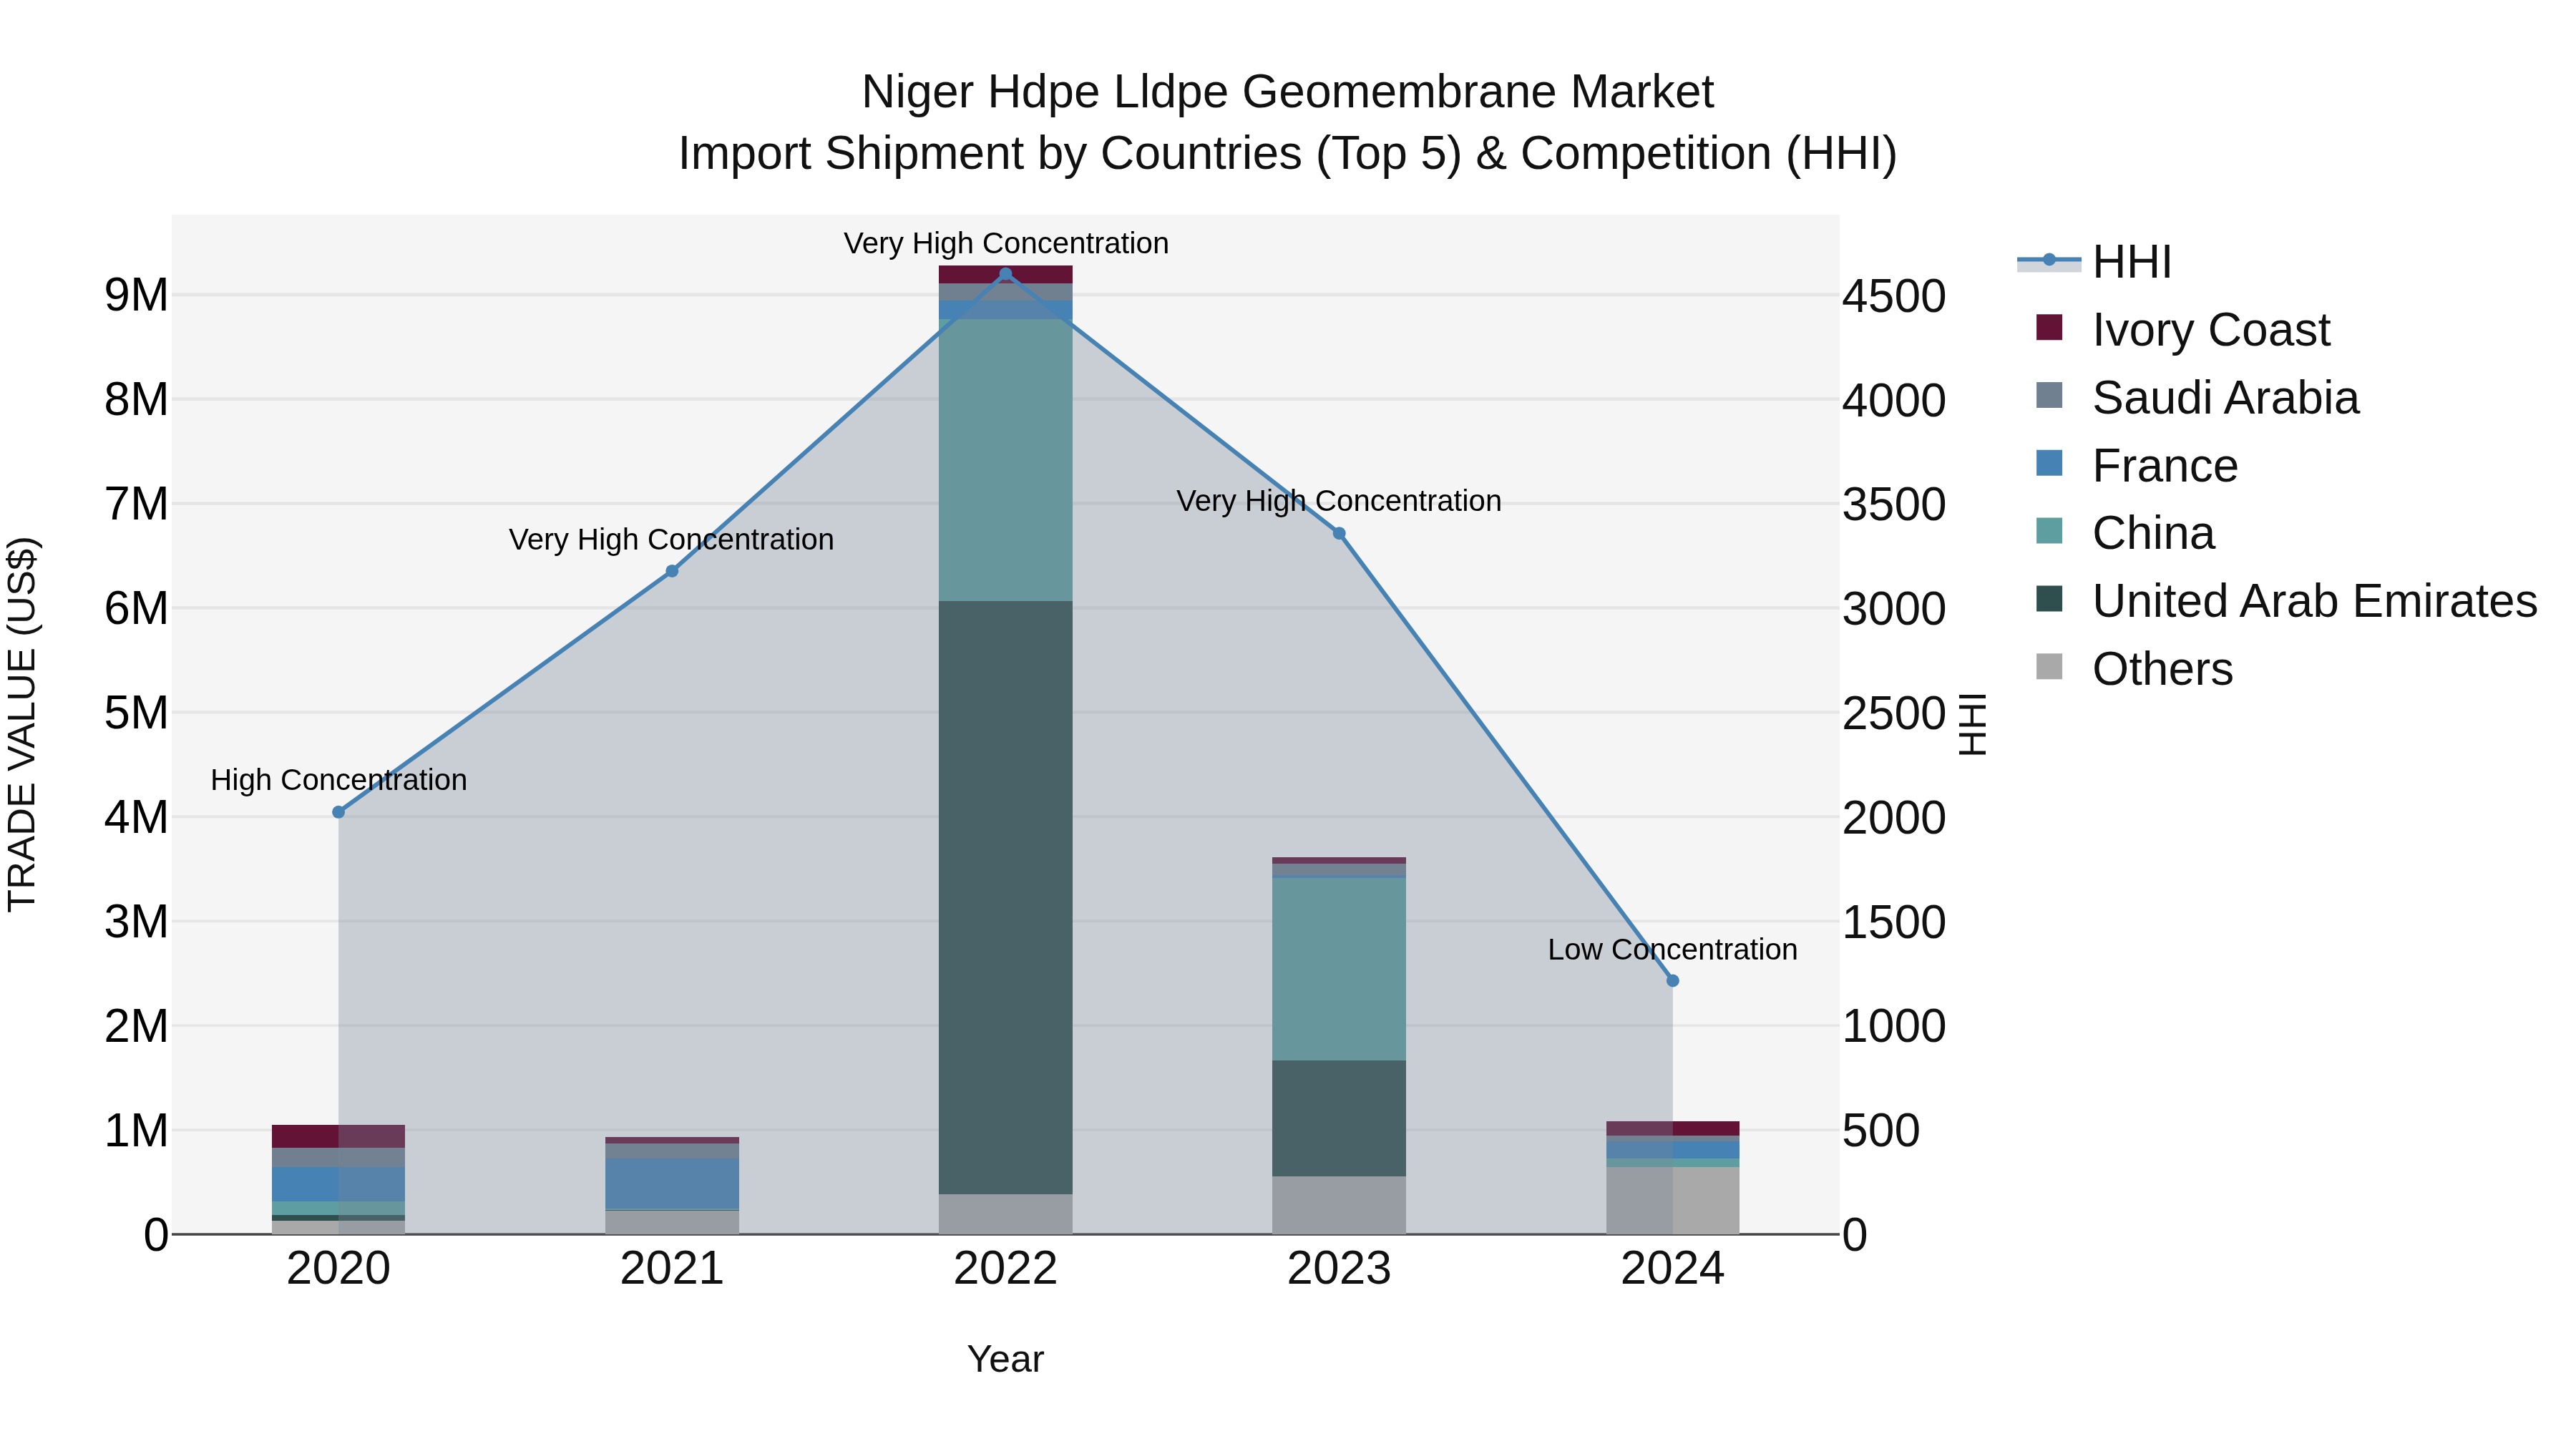Select the 2023 Others bar segment
The image size is (2576, 1449).
pyautogui.click(x=1339, y=1205)
